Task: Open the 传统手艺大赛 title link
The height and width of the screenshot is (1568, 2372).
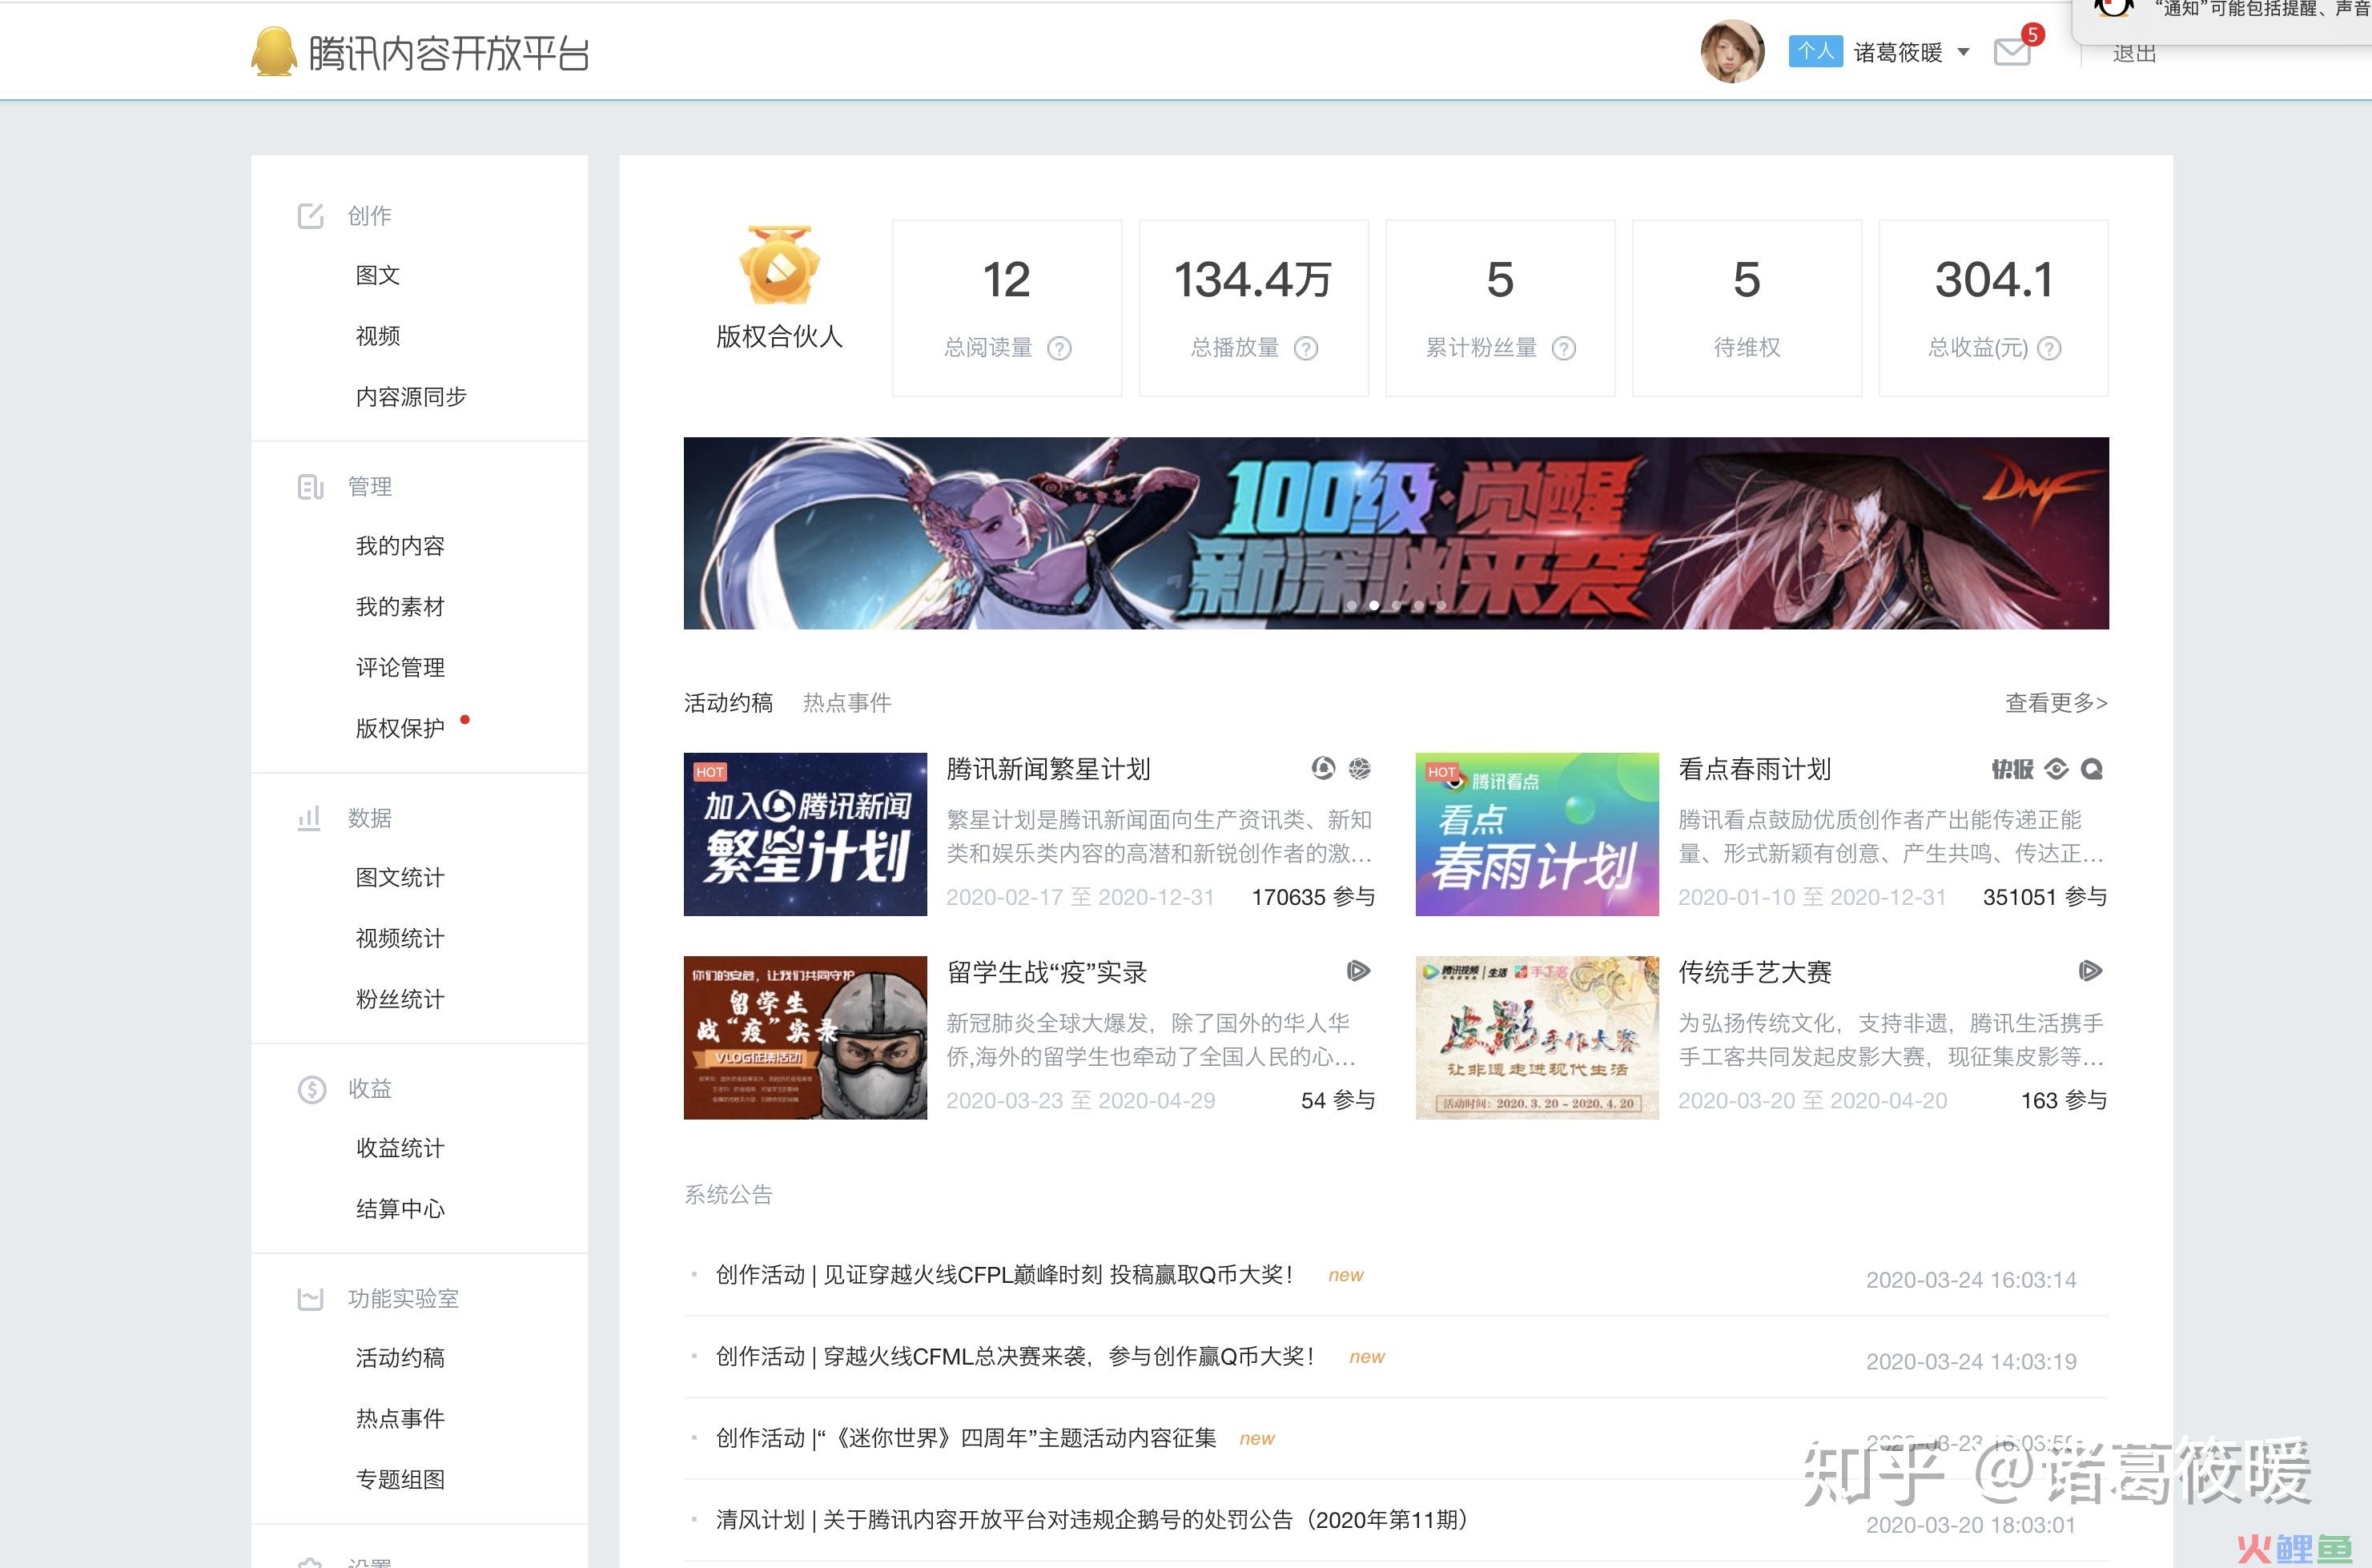Action: tap(1754, 972)
